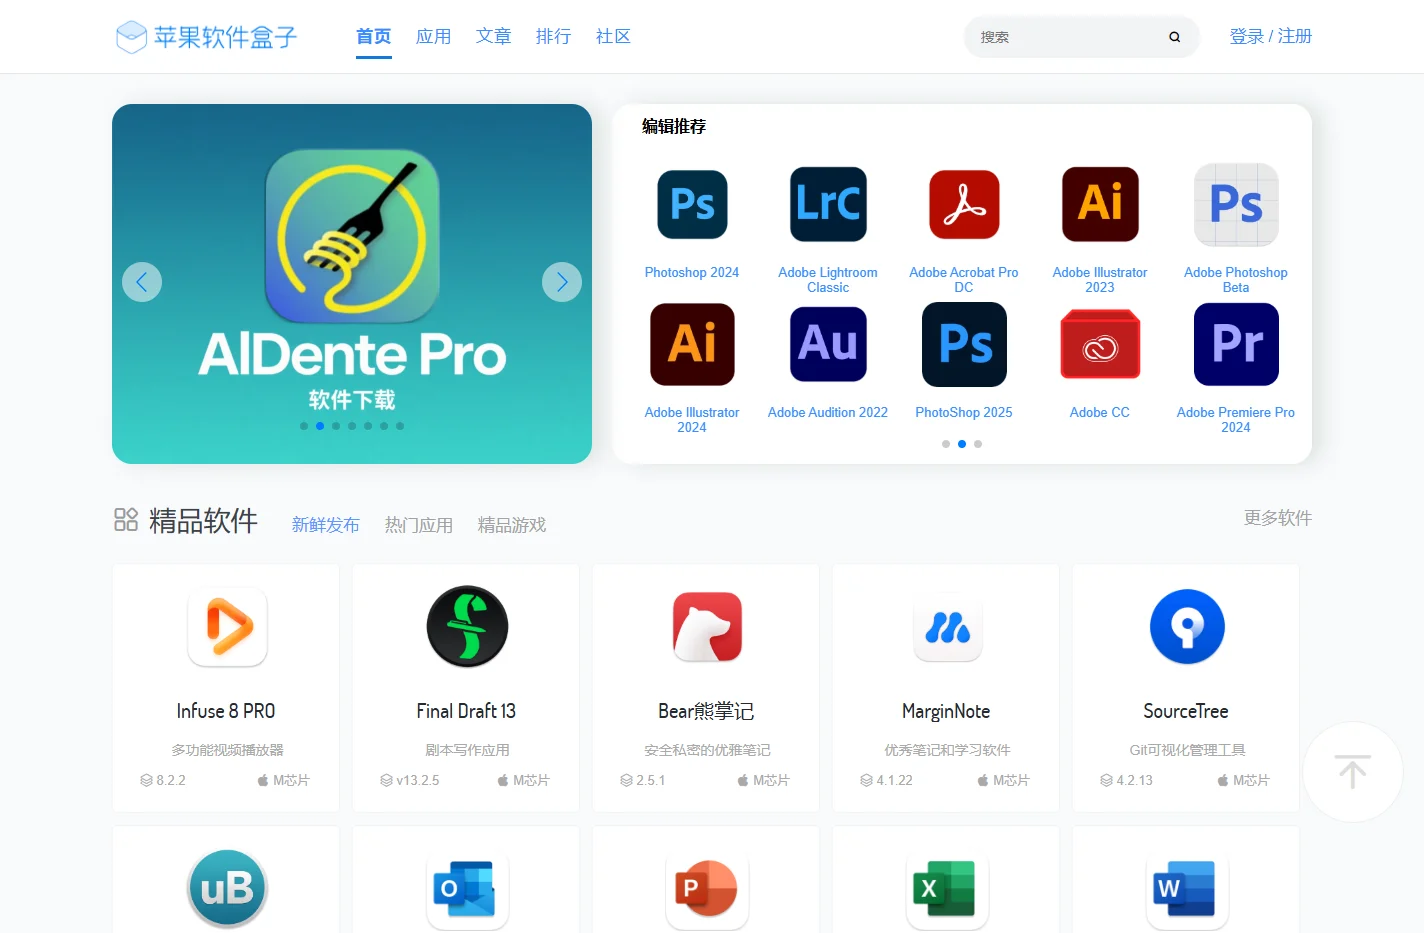Open the MarginNote title
This screenshot has height=933, width=1424.
pos(946,711)
